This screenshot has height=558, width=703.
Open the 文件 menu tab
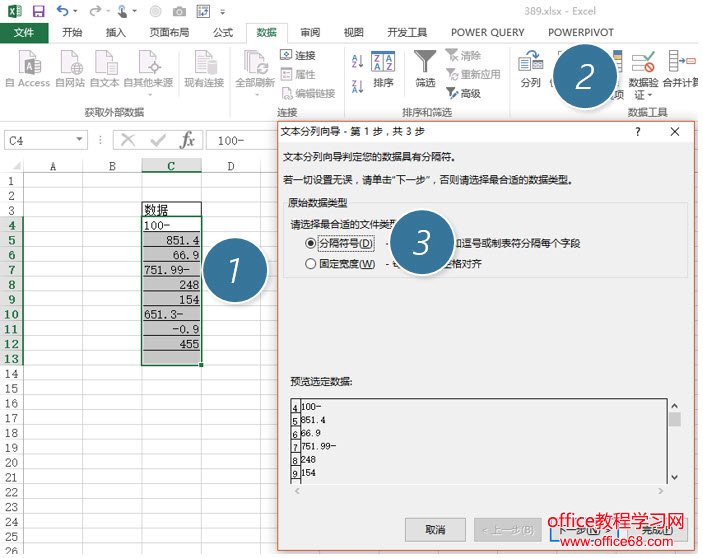[x=24, y=32]
